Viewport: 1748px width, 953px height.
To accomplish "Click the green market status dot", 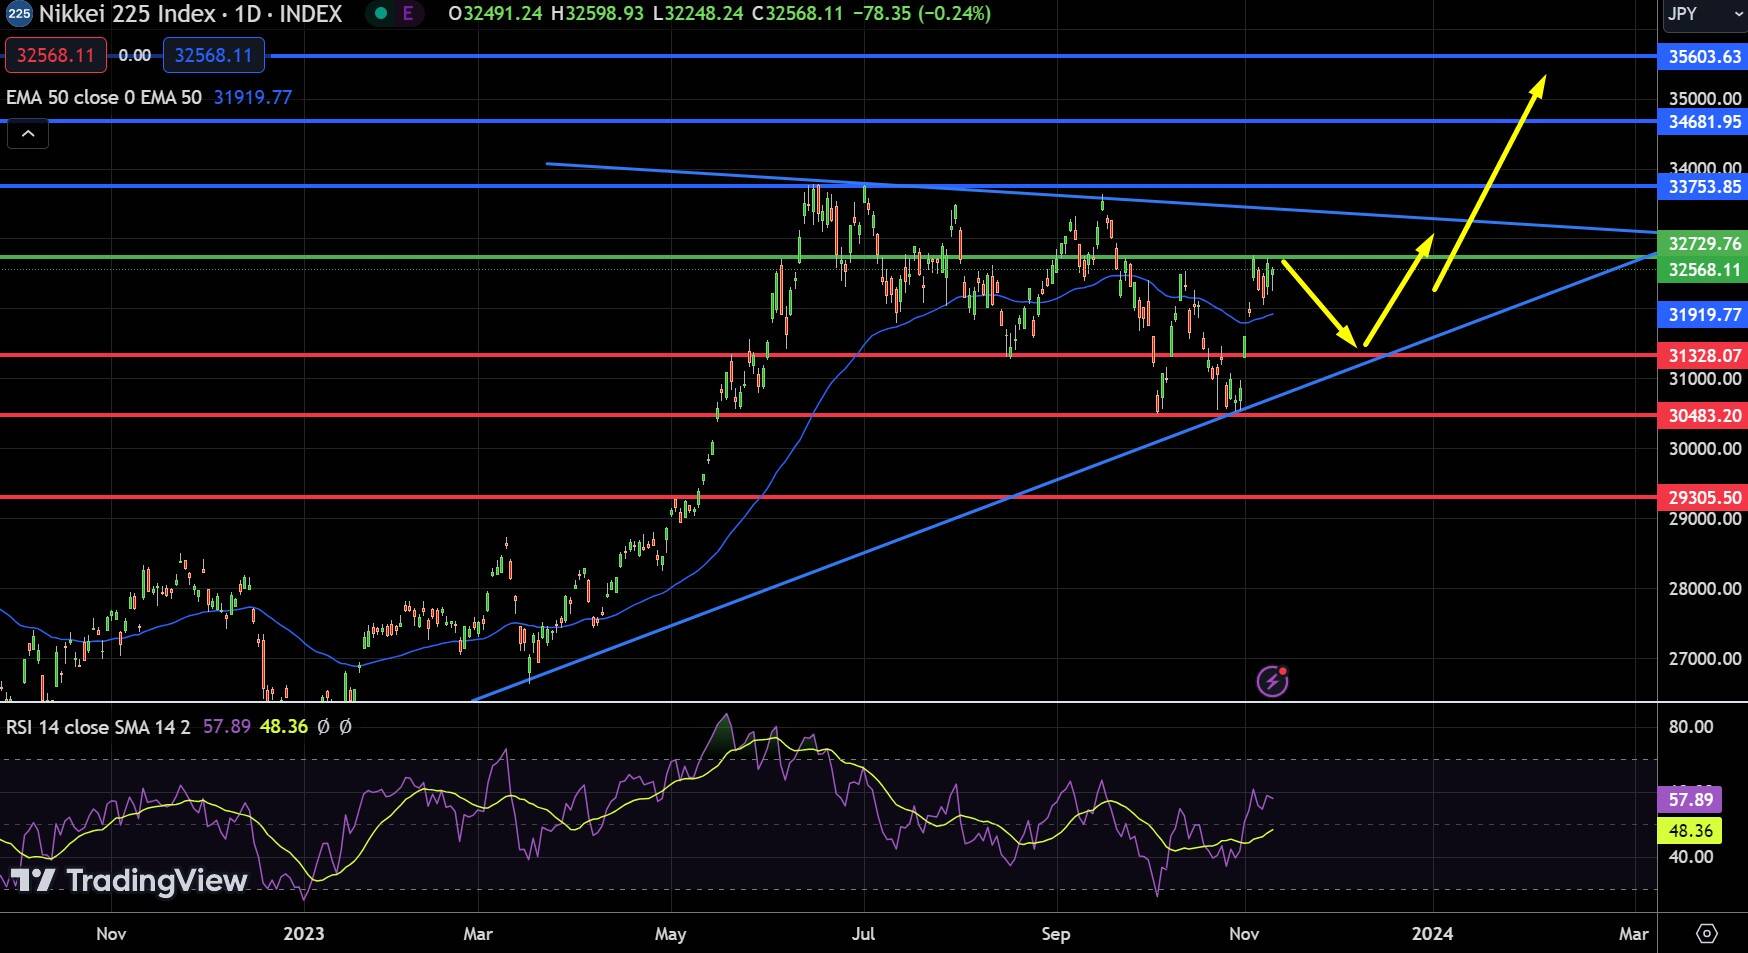I will pyautogui.click(x=380, y=14).
